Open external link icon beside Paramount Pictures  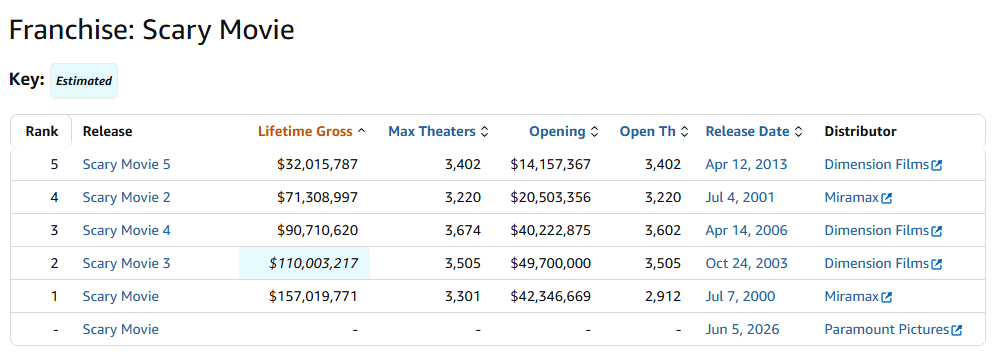pos(956,330)
